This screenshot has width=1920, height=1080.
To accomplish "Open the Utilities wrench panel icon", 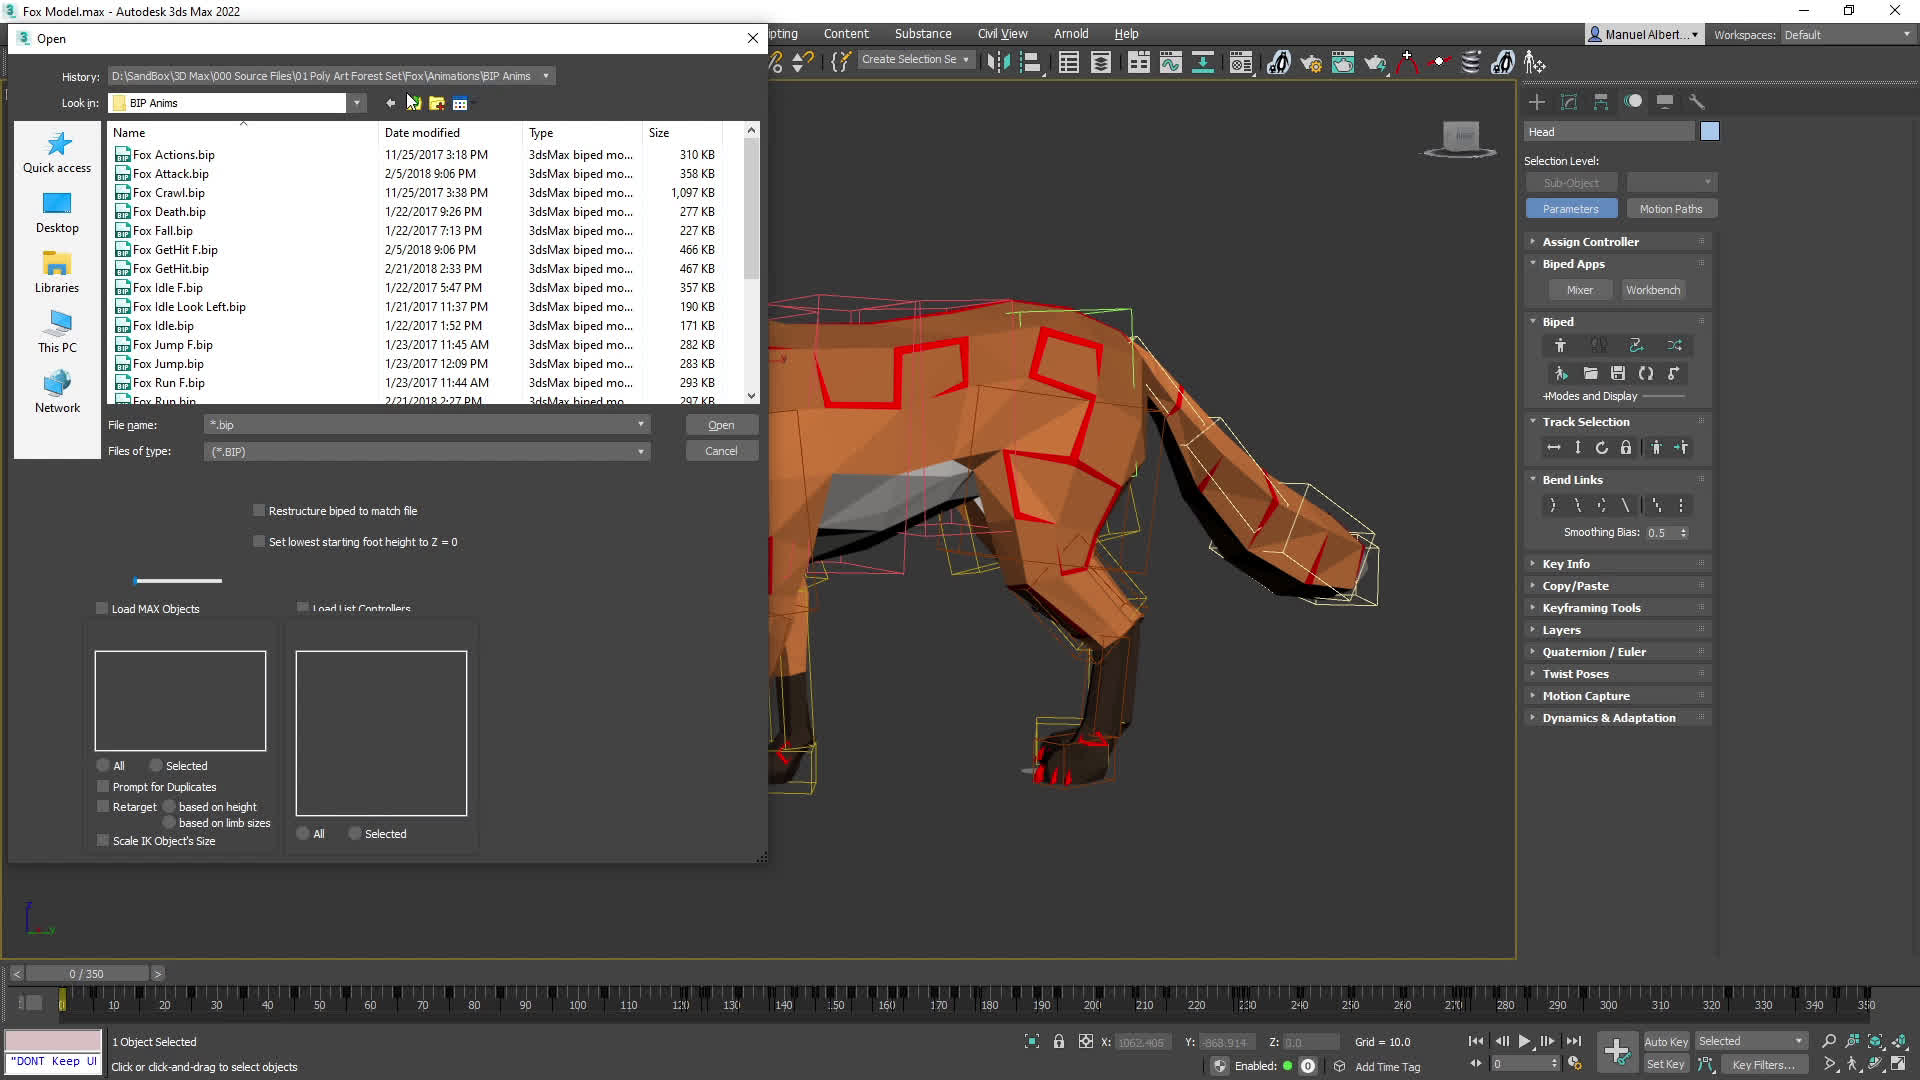I will (1696, 102).
